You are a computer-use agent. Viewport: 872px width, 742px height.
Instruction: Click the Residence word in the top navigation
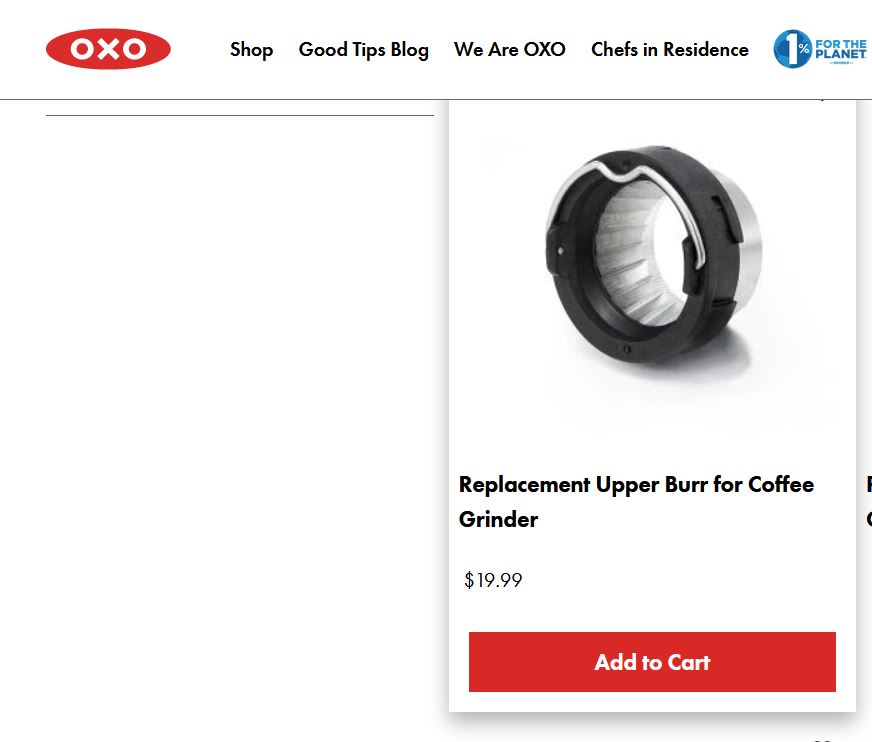click(x=705, y=49)
